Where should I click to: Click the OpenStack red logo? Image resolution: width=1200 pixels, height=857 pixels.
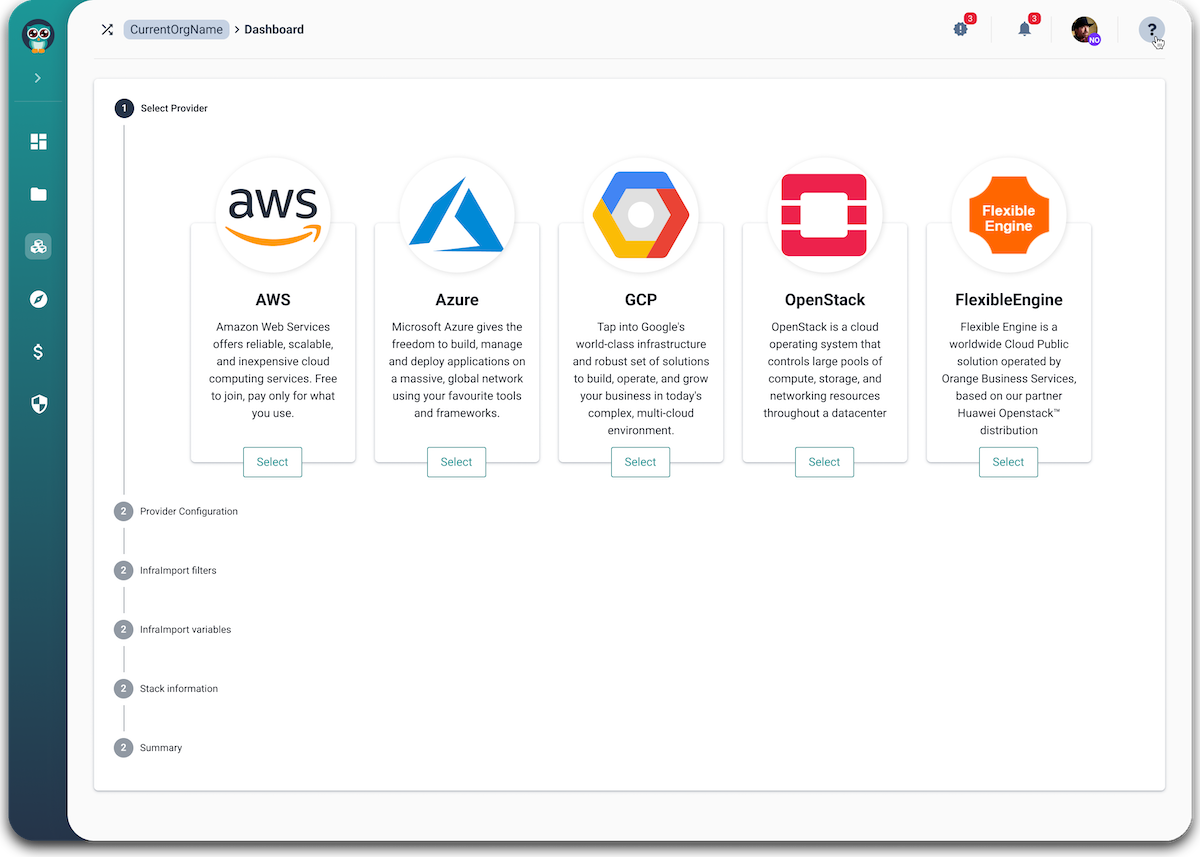825,215
